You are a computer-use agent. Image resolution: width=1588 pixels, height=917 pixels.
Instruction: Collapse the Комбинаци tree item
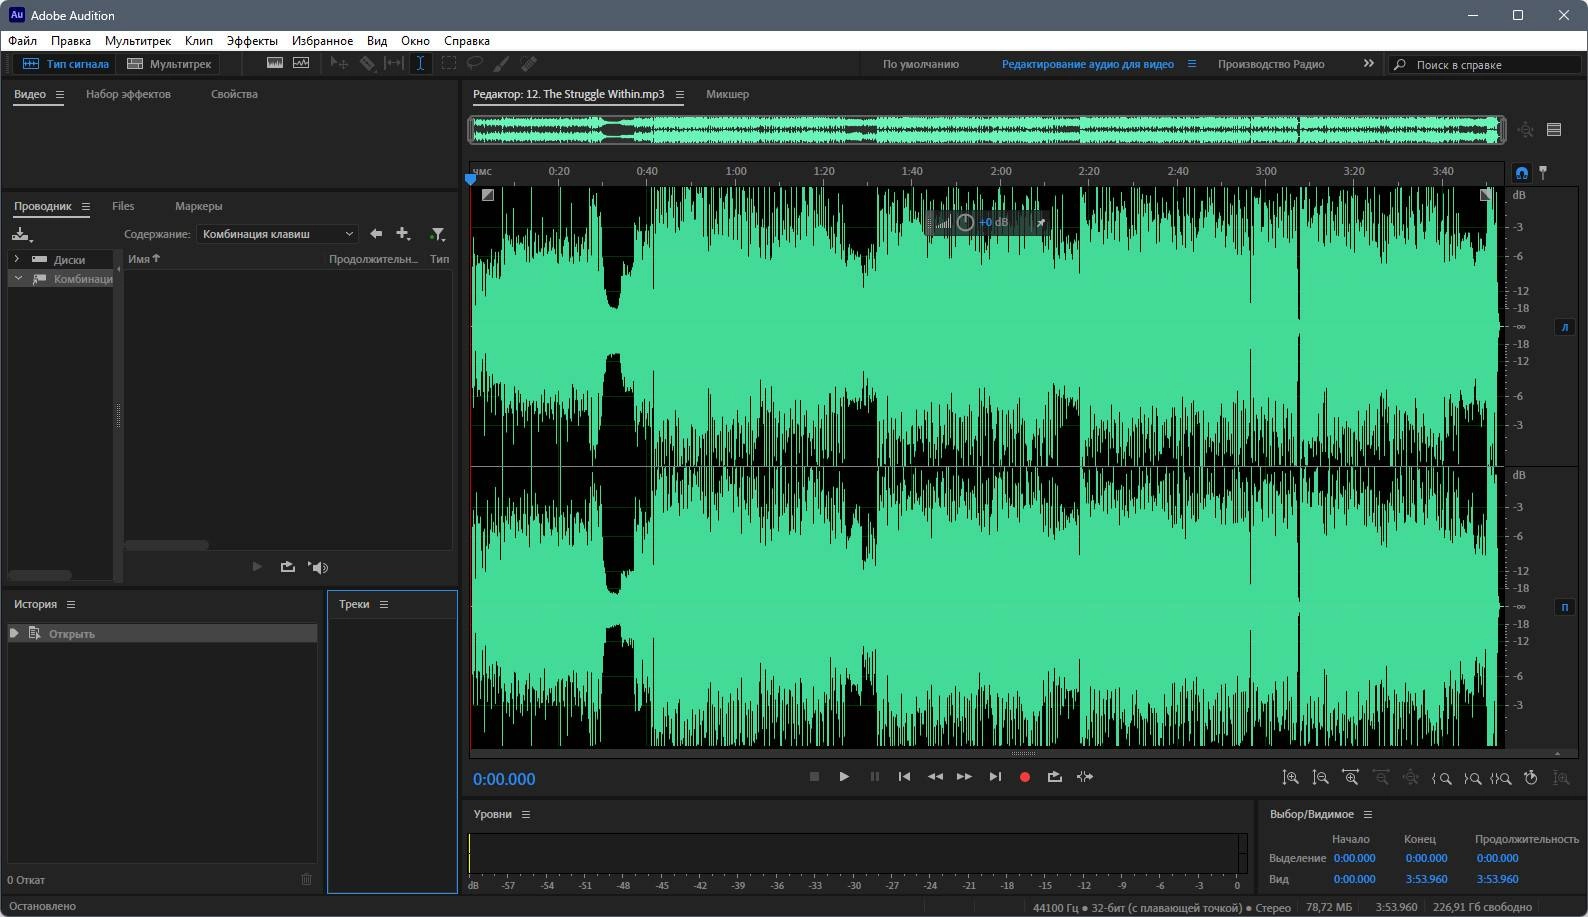click(x=17, y=279)
